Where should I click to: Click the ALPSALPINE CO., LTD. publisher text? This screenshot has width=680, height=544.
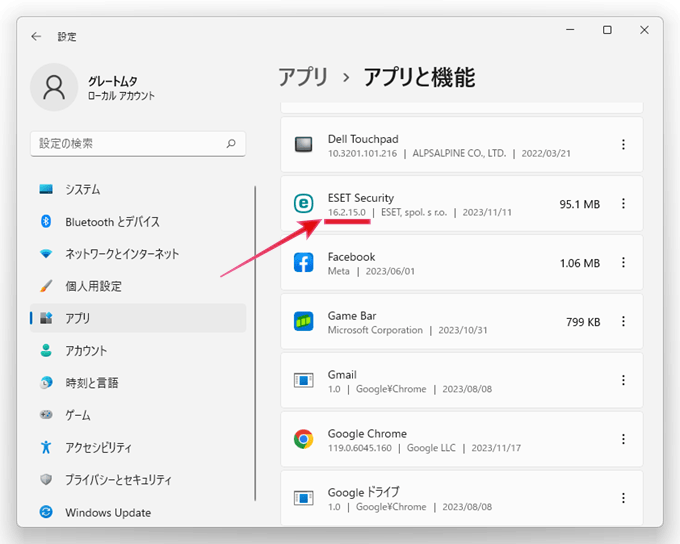pyautogui.click(x=459, y=153)
